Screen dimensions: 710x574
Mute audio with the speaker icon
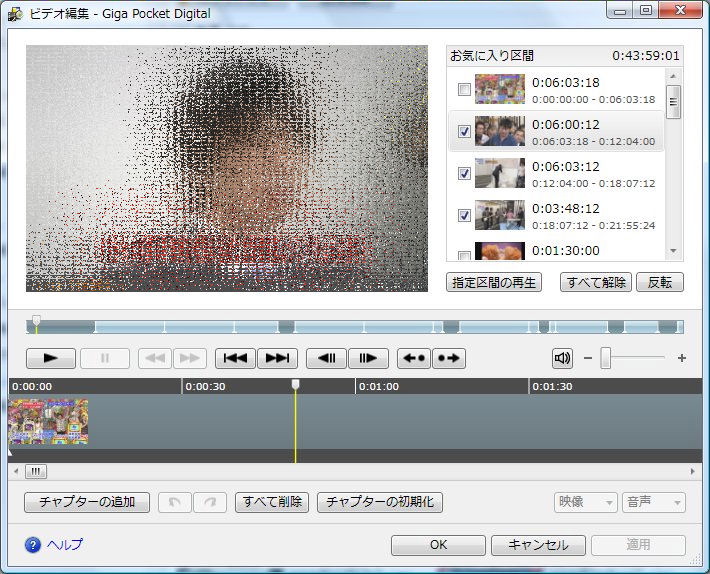(562, 358)
